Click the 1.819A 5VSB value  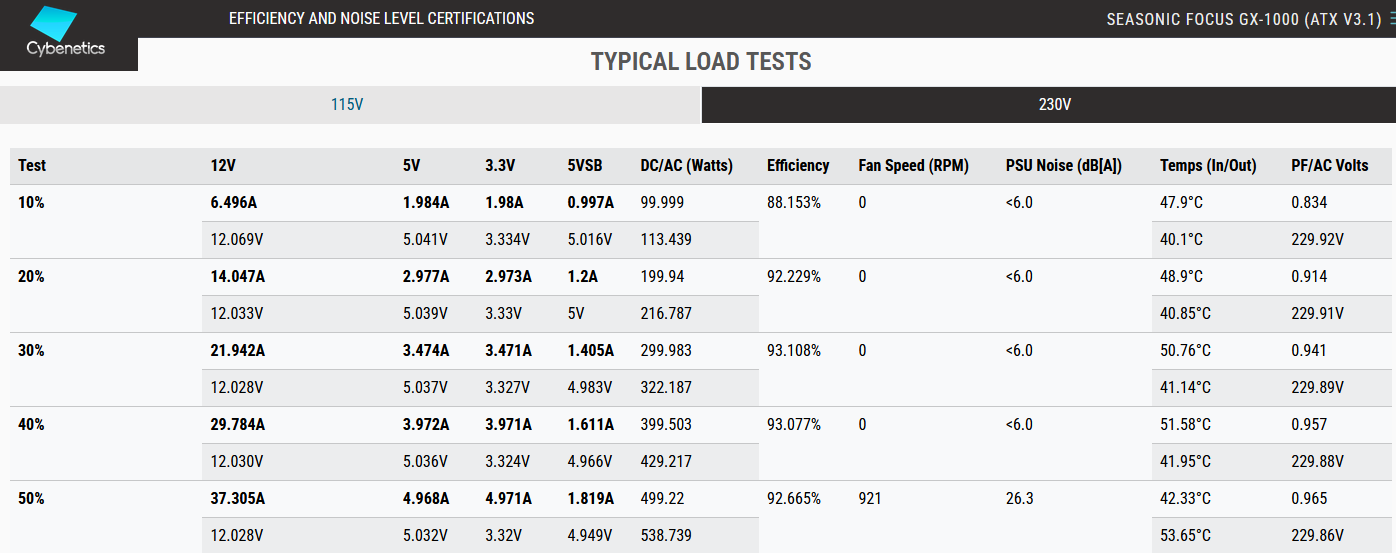click(x=590, y=499)
